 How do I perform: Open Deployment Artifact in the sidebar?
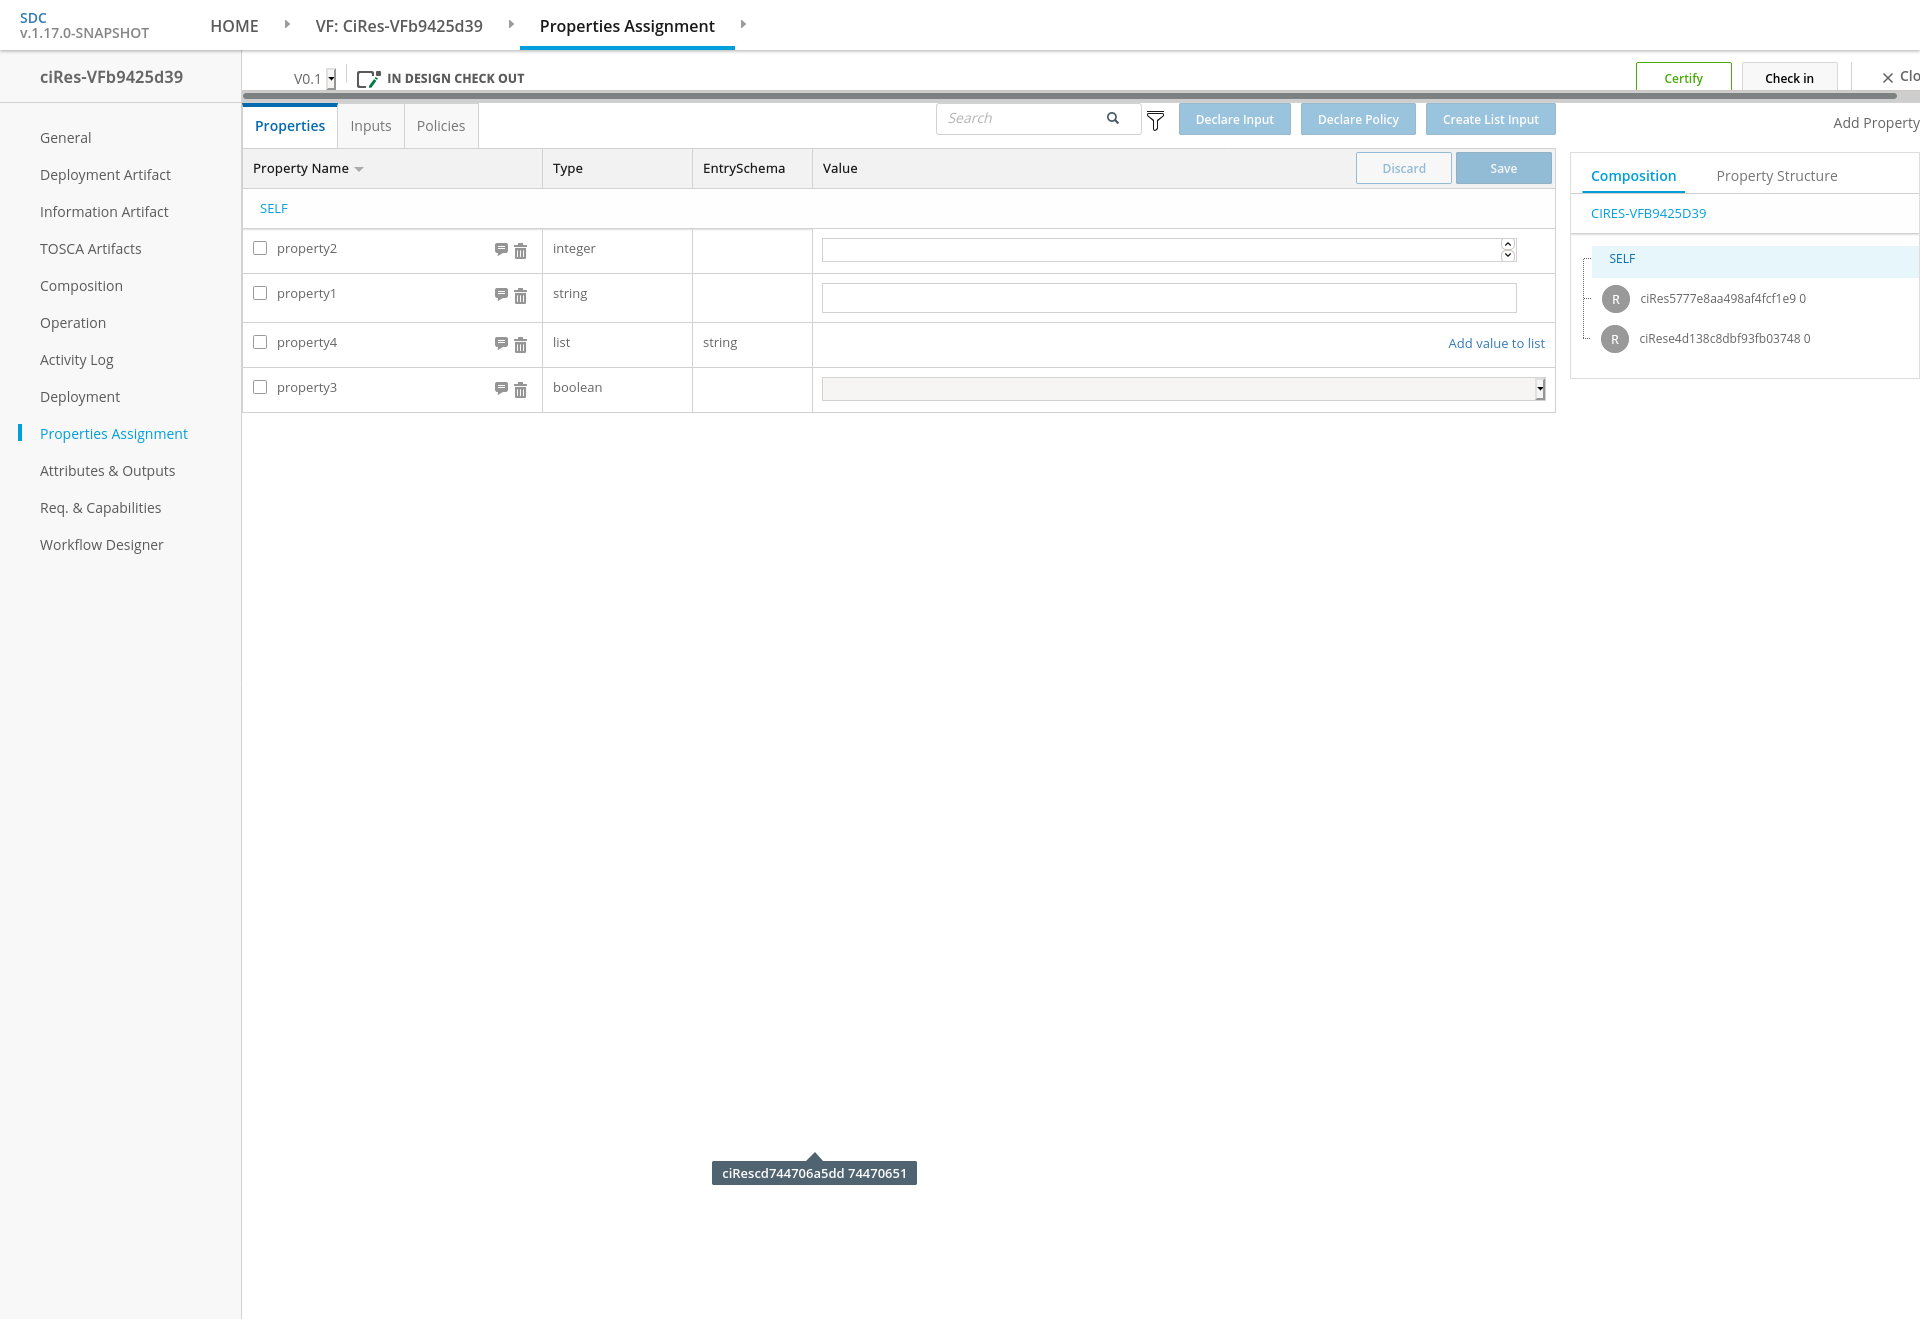[x=105, y=175]
